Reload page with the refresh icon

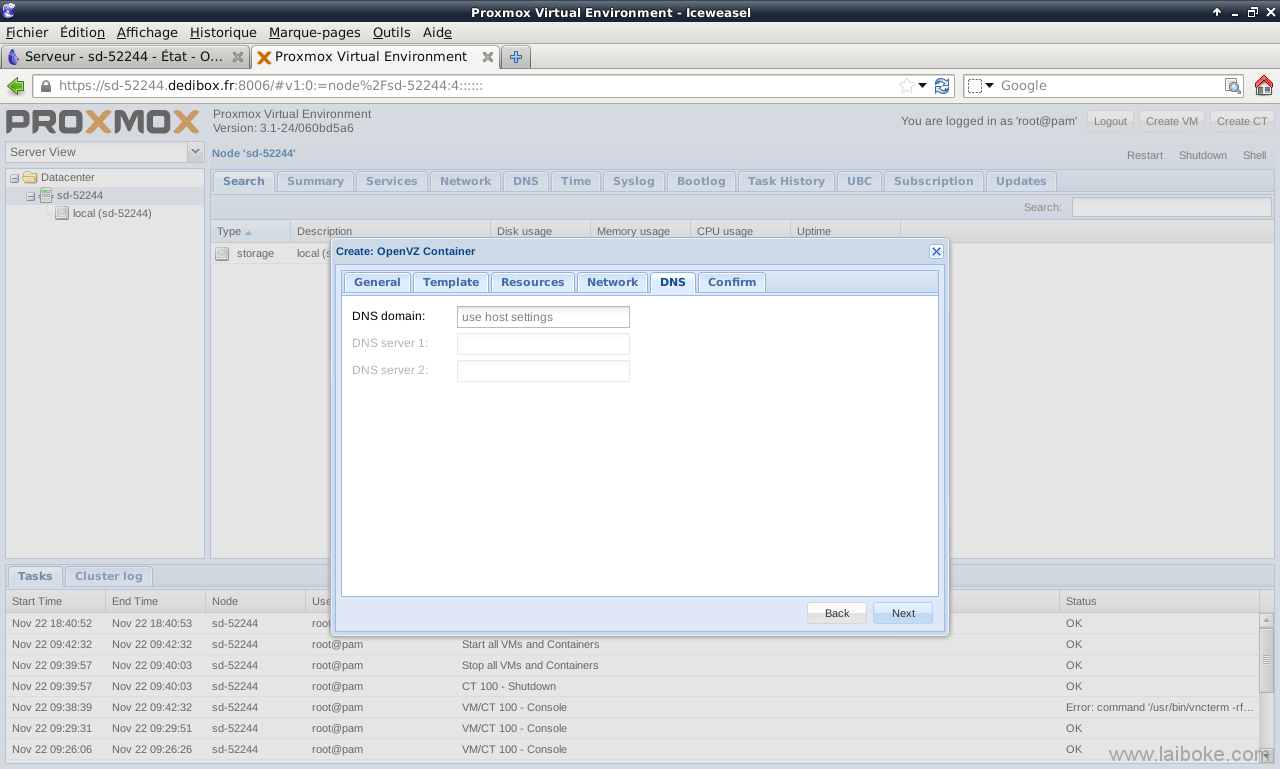click(x=942, y=86)
